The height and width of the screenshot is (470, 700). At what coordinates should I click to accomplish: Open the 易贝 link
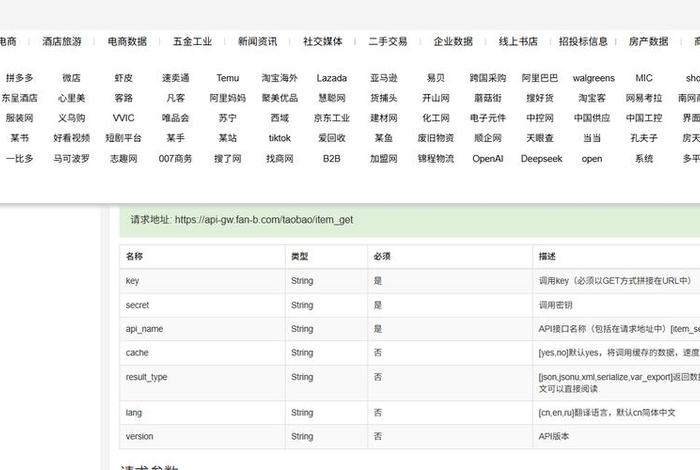[436, 78]
